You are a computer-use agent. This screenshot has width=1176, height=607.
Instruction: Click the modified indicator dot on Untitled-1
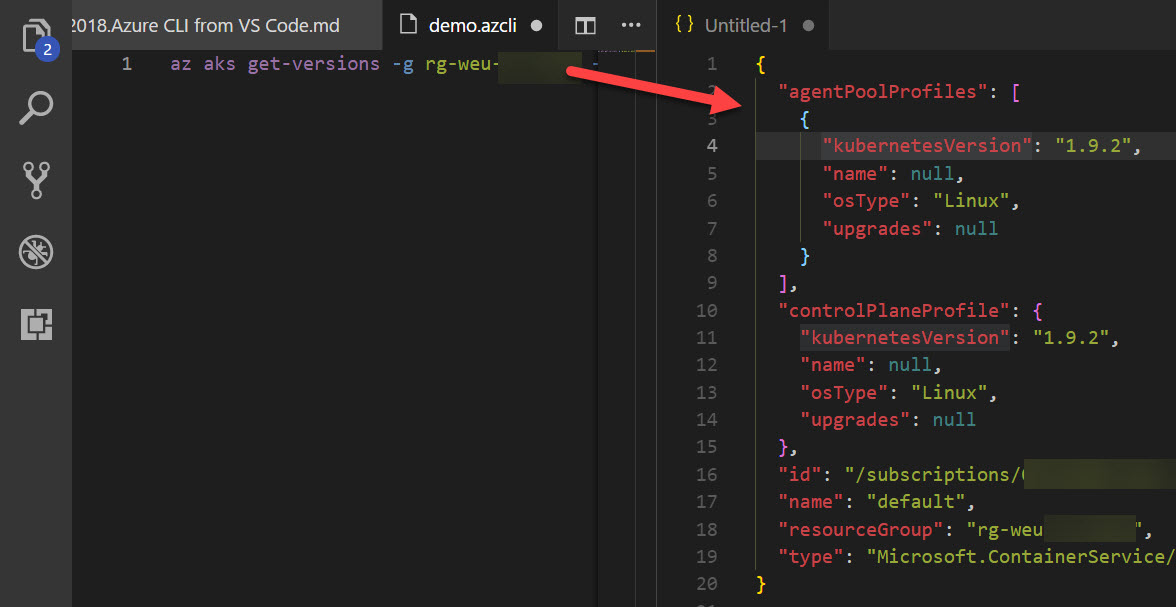[x=808, y=25]
